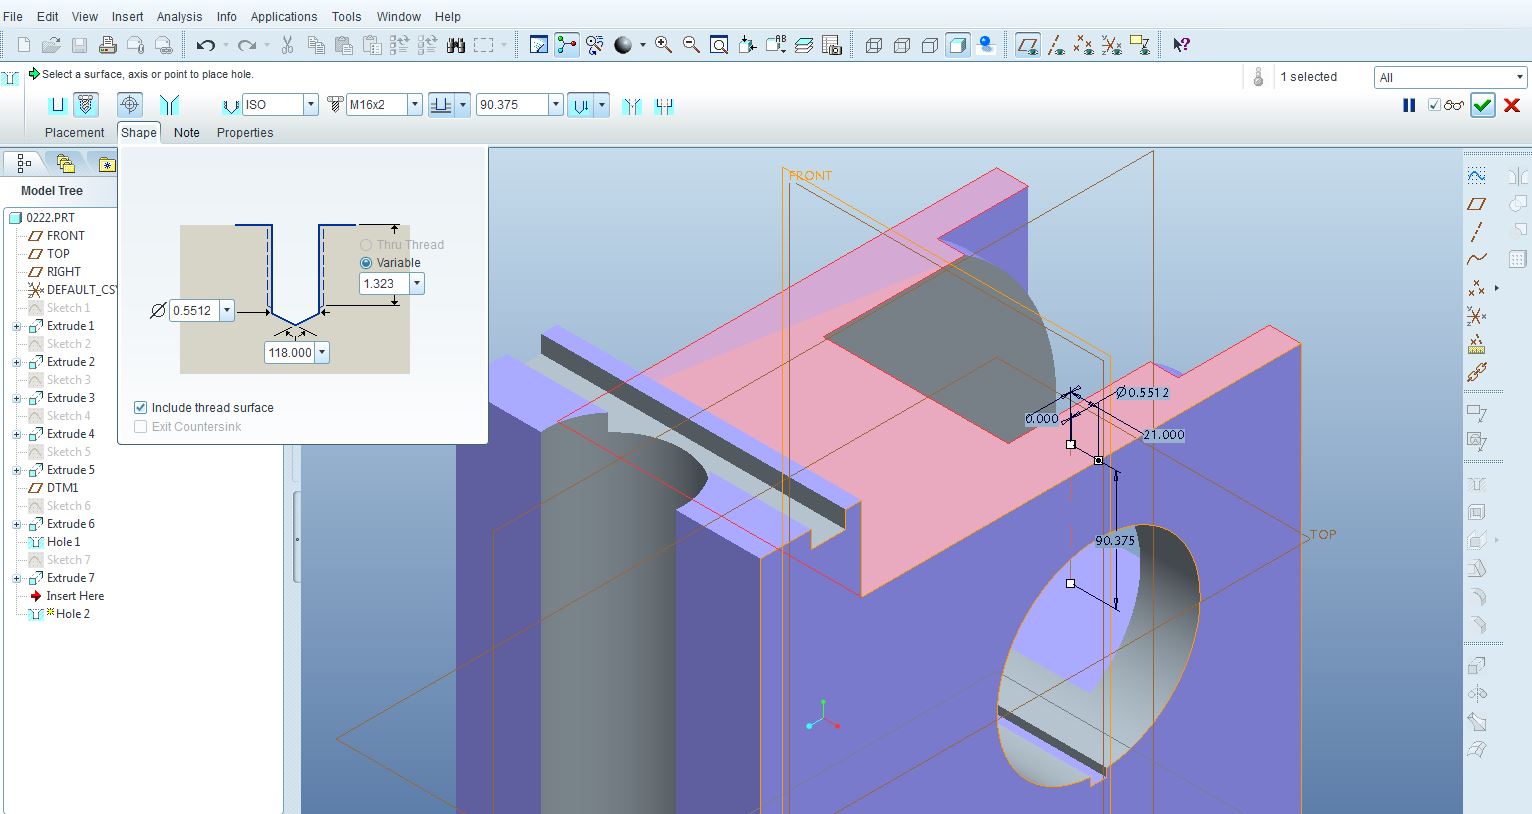Image resolution: width=1532 pixels, height=814 pixels.
Task: Click the Undo arrow icon
Action: coord(206,45)
